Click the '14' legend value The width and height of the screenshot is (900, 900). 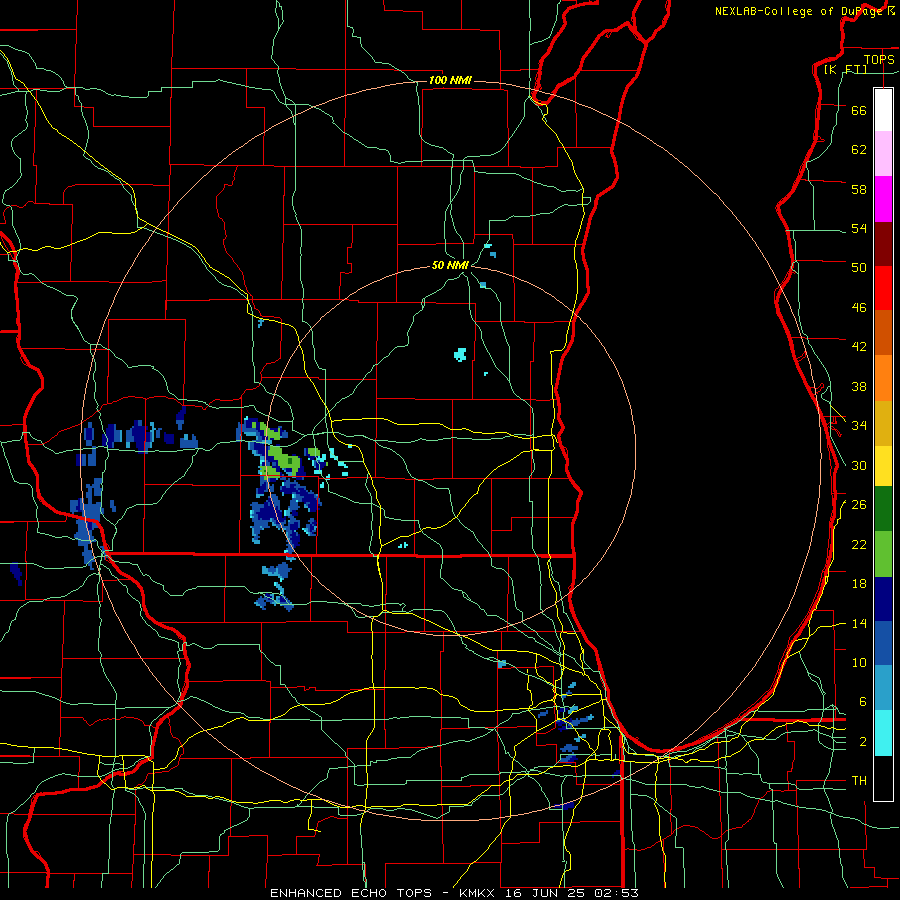(x=859, y=623)
